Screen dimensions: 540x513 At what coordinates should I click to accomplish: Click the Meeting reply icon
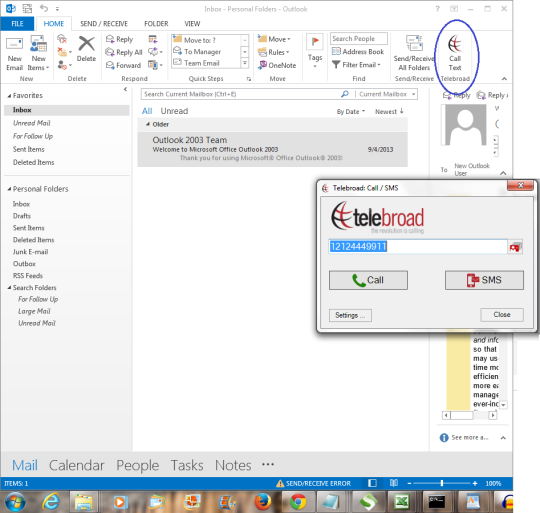[153, 39]
